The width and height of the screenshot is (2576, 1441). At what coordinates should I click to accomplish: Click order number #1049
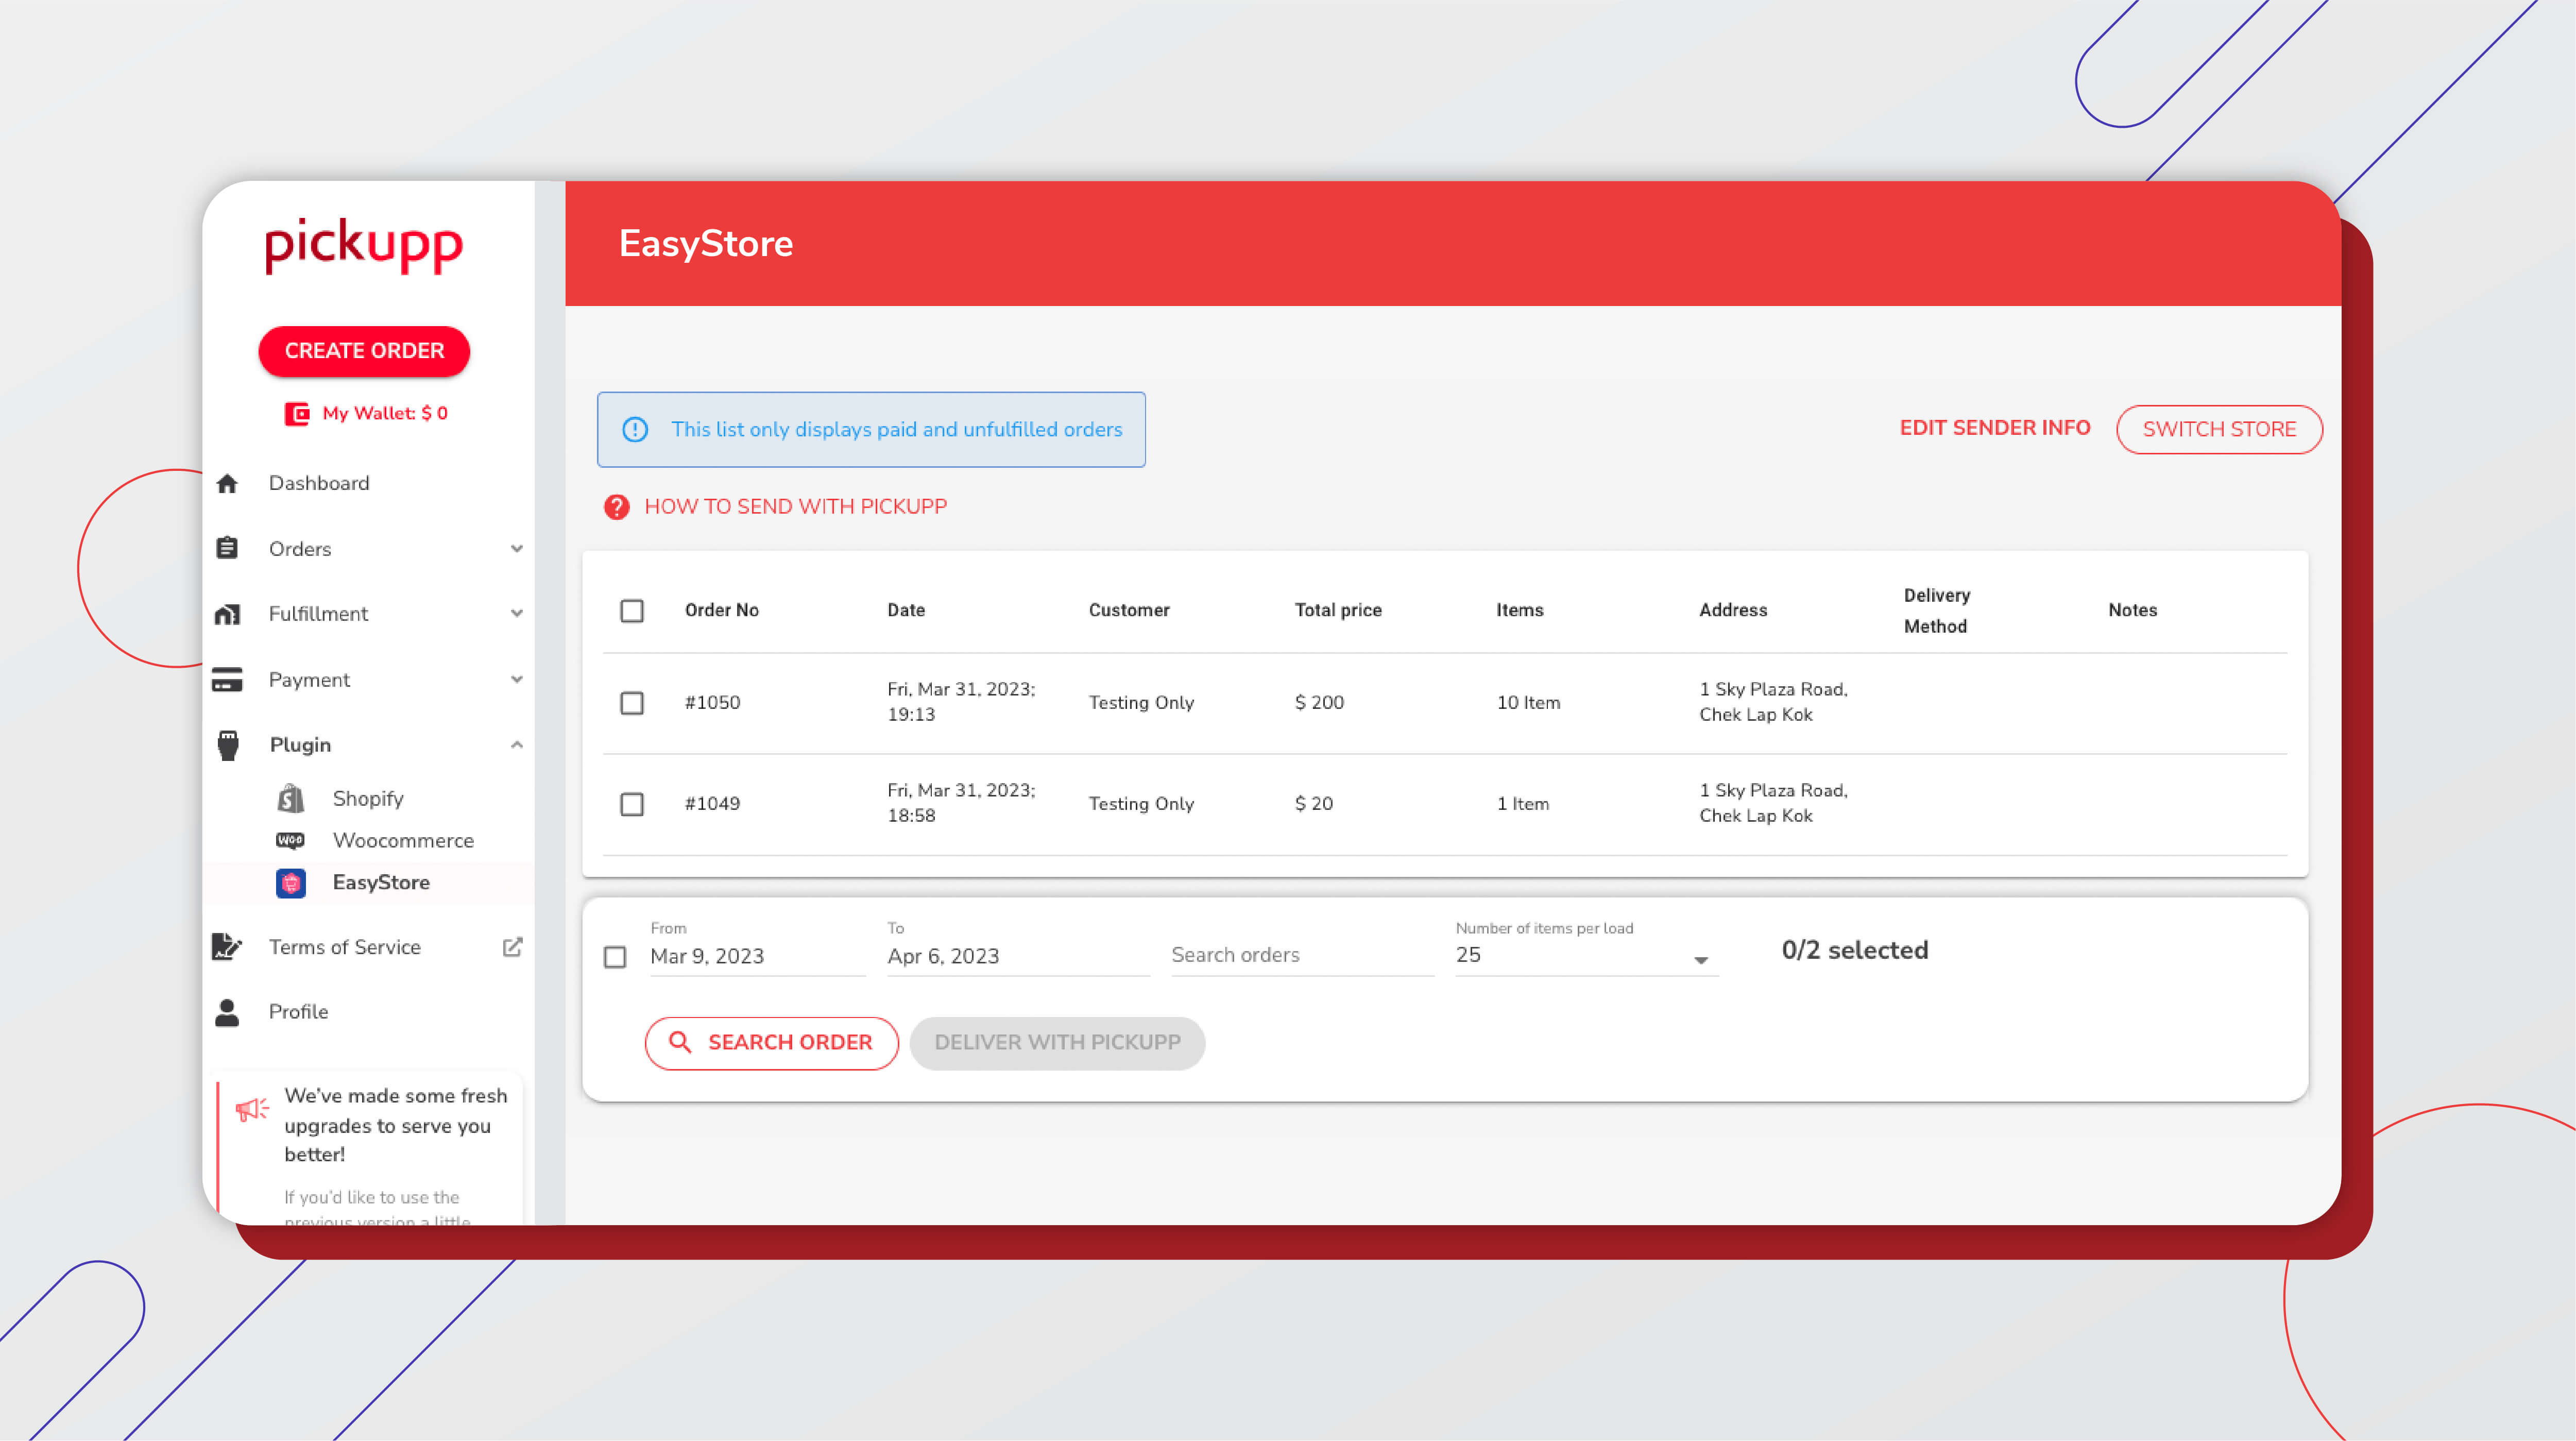click(712, 804)
